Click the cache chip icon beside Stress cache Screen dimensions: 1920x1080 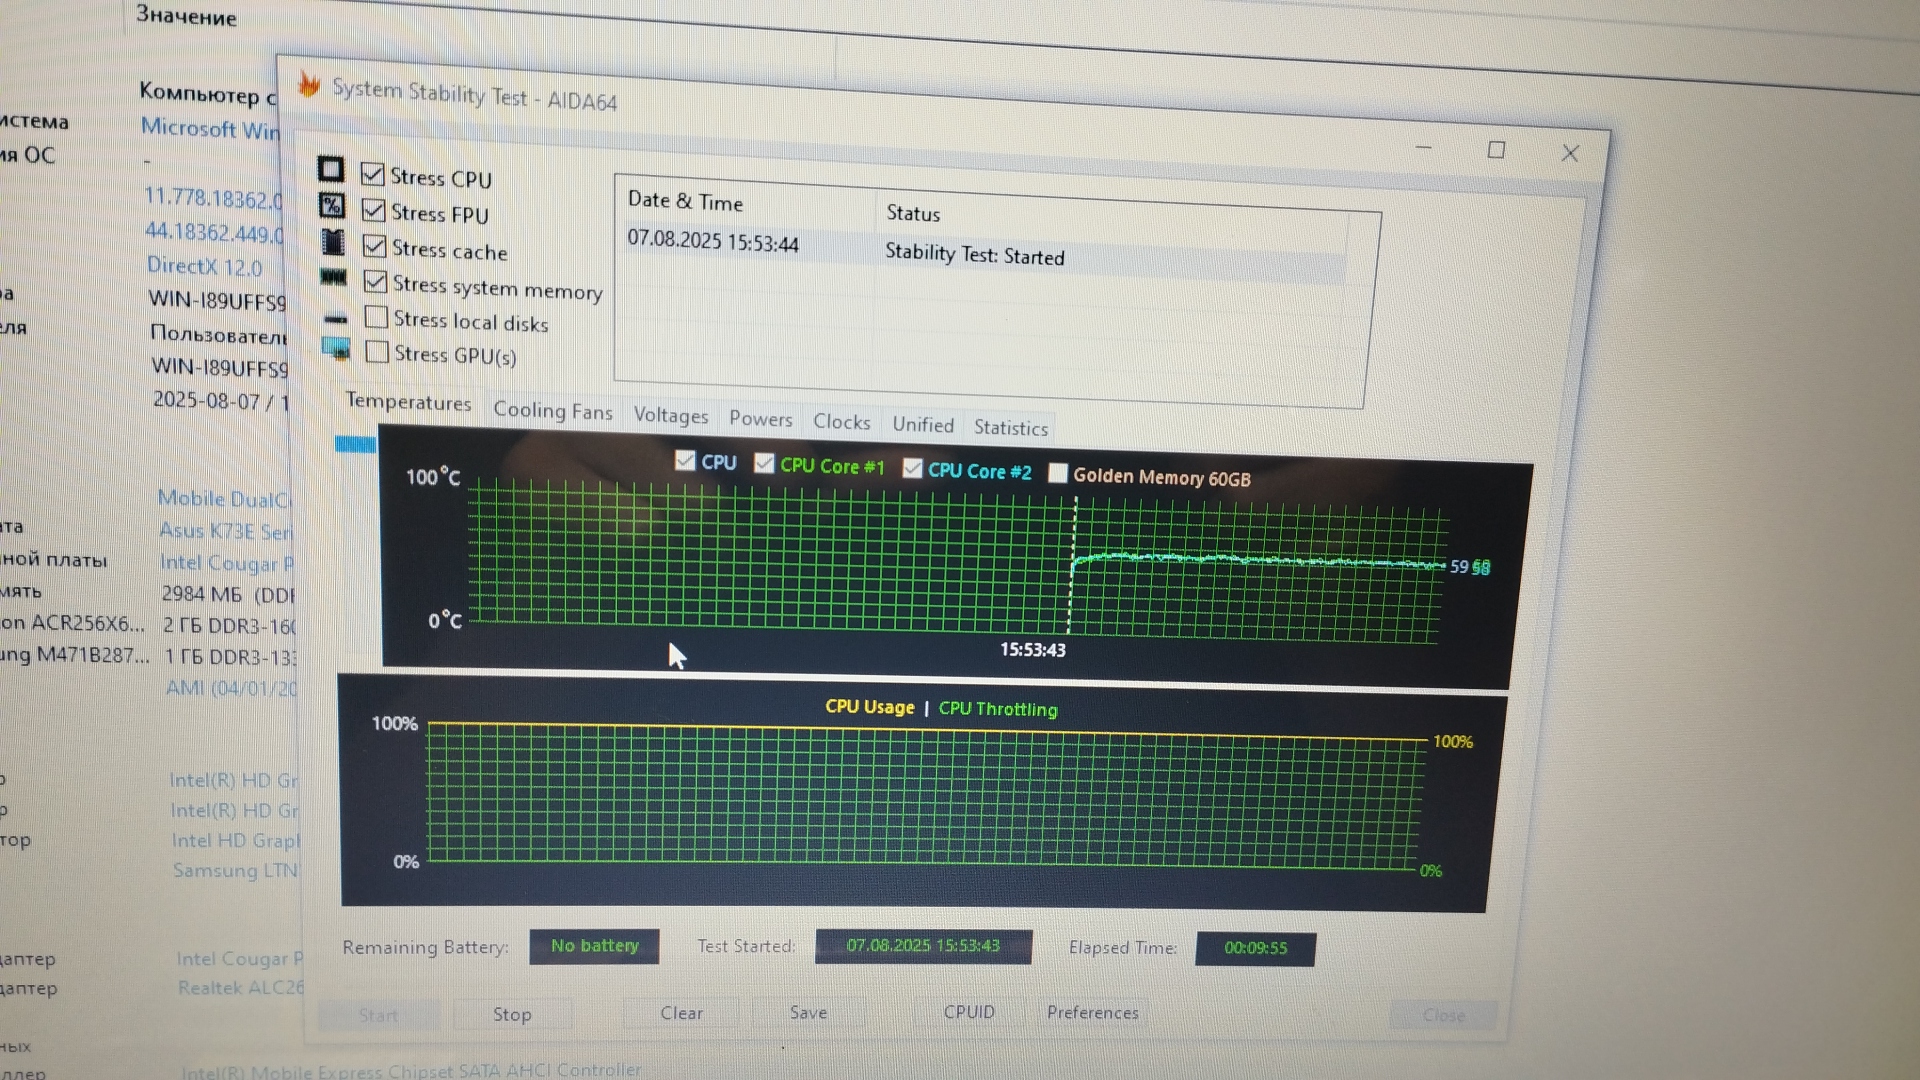point(333,242)
